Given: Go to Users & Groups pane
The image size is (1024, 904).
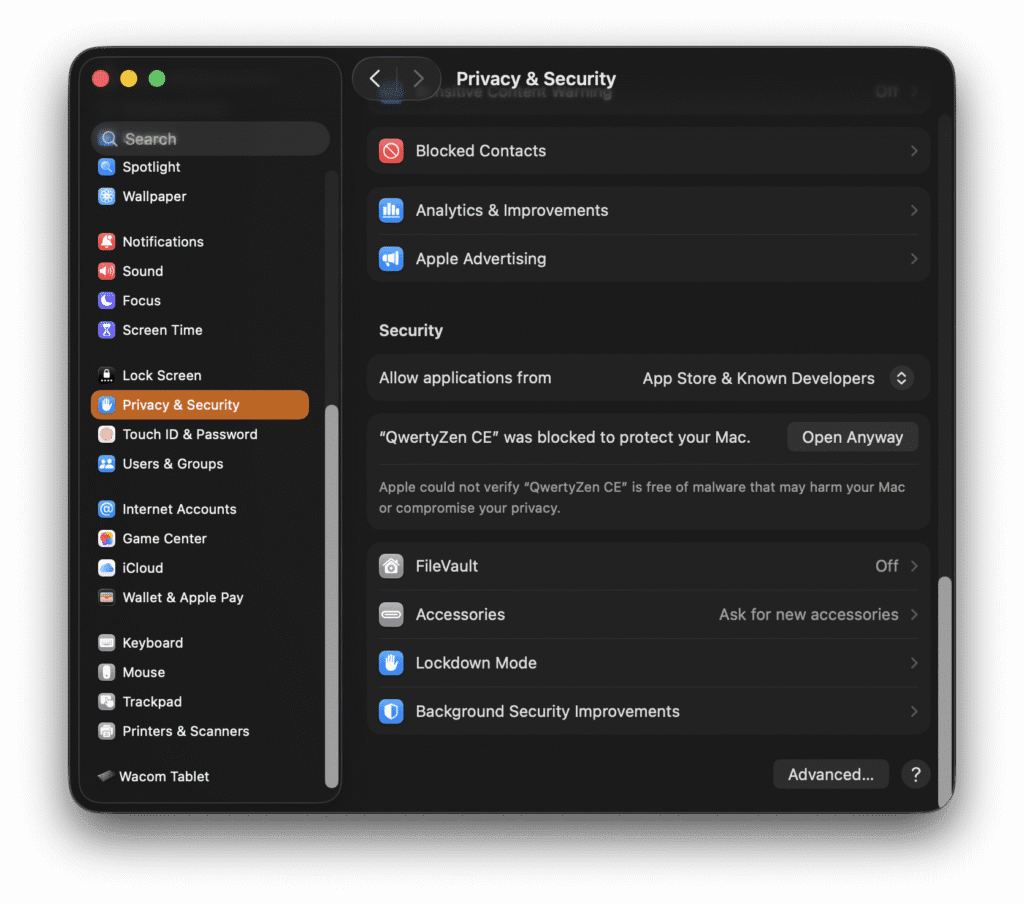Looking at the screenshot, I should point(172,464).
